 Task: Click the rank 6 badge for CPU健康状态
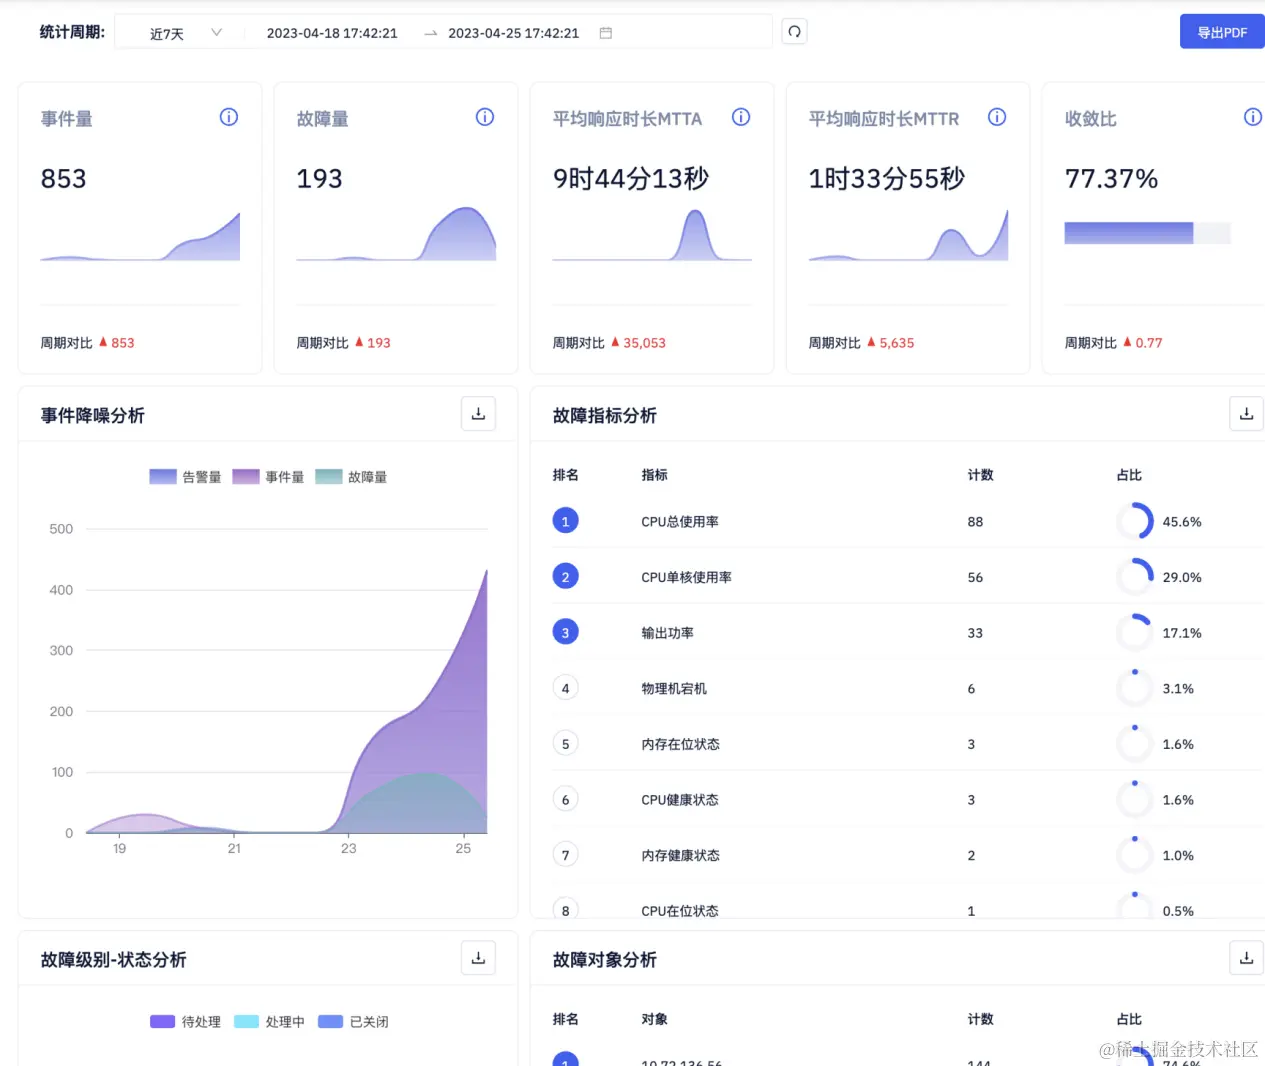coord(565,799)
